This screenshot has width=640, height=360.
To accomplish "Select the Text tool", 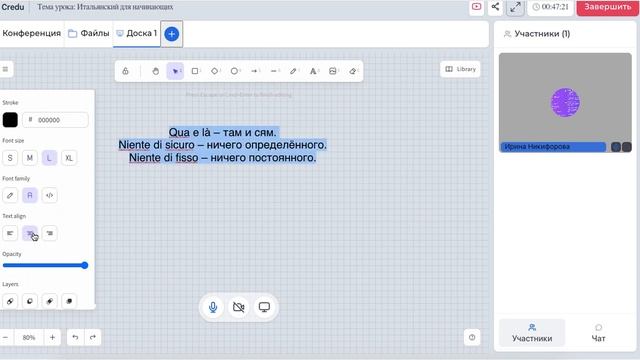I will [313, 71].
